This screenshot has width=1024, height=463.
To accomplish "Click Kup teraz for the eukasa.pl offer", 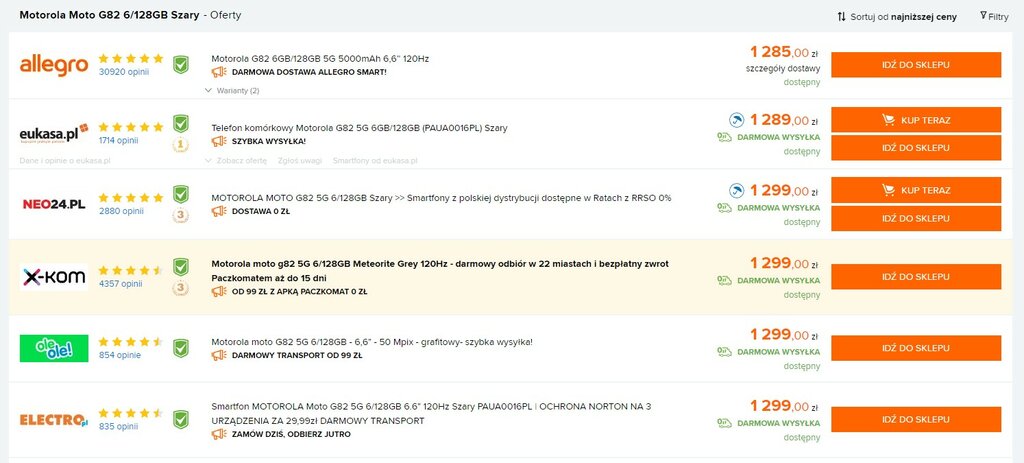I will click(916, 120).
